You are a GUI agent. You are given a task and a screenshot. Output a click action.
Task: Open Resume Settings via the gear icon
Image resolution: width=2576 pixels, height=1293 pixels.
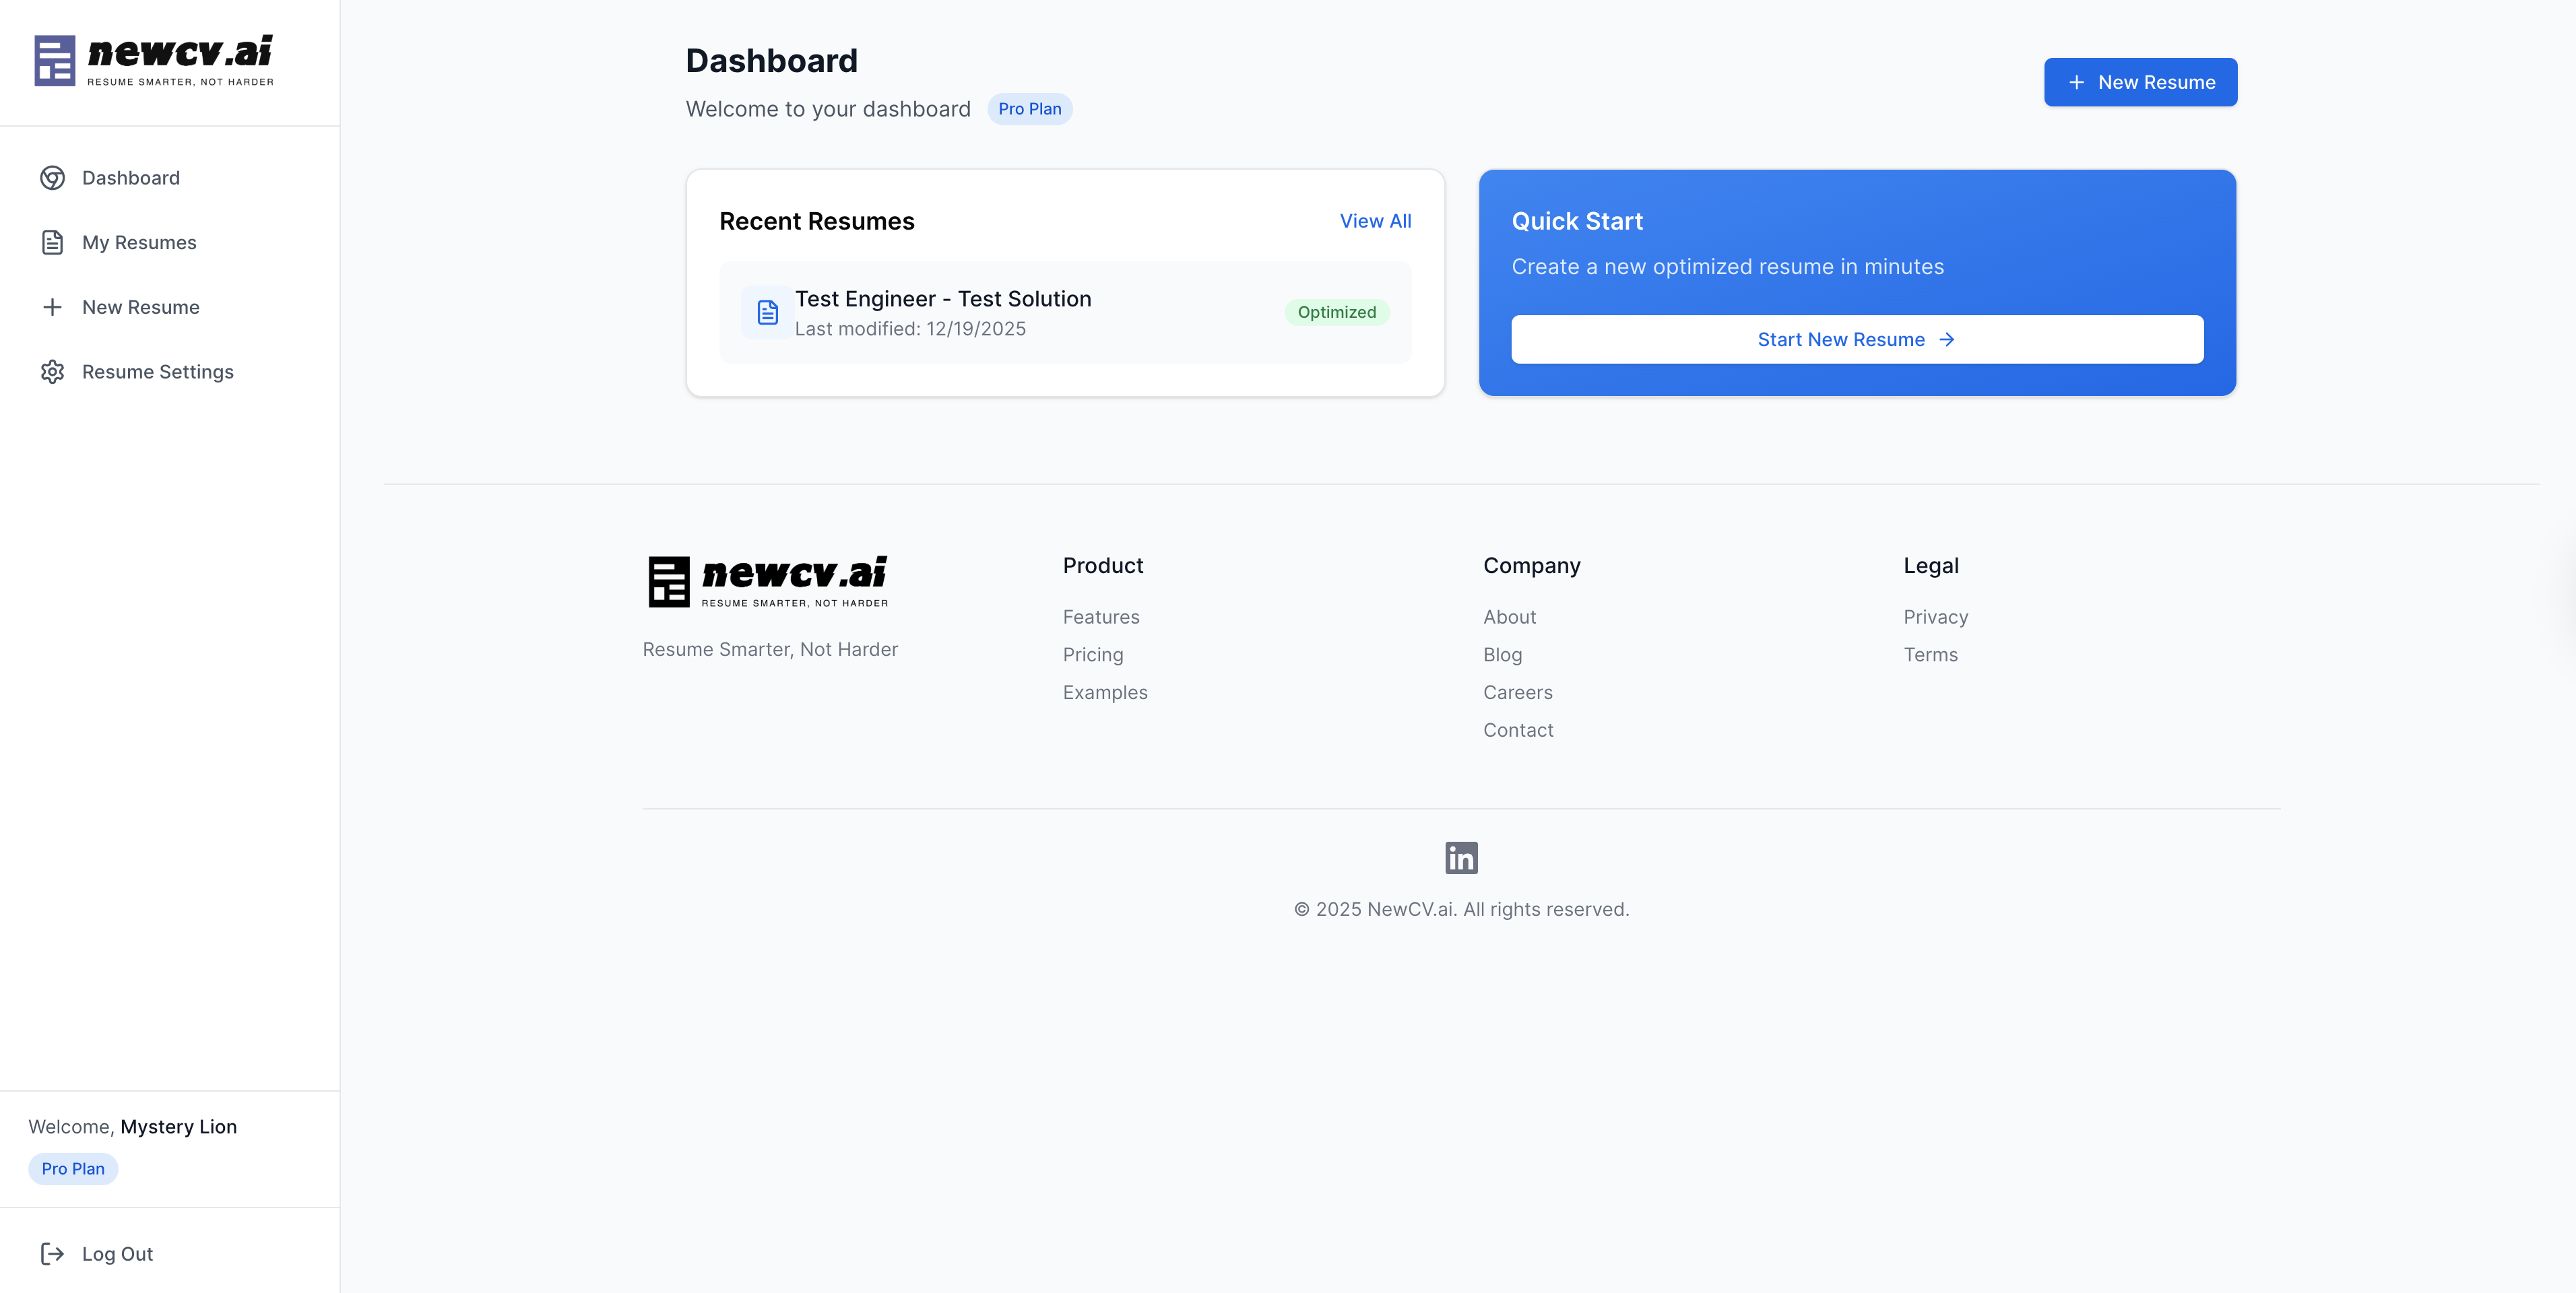point(52,371)
